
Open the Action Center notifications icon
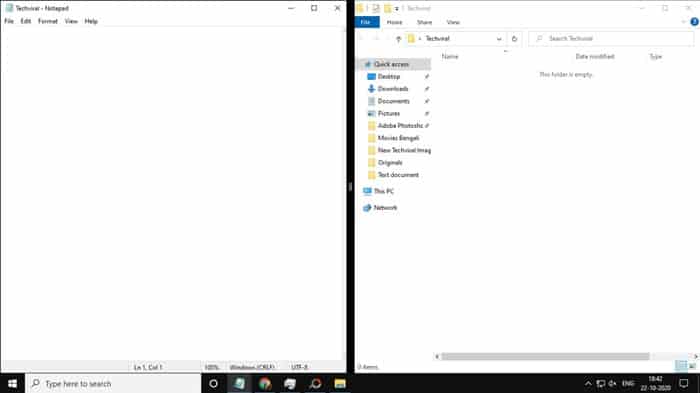[683, 384]
